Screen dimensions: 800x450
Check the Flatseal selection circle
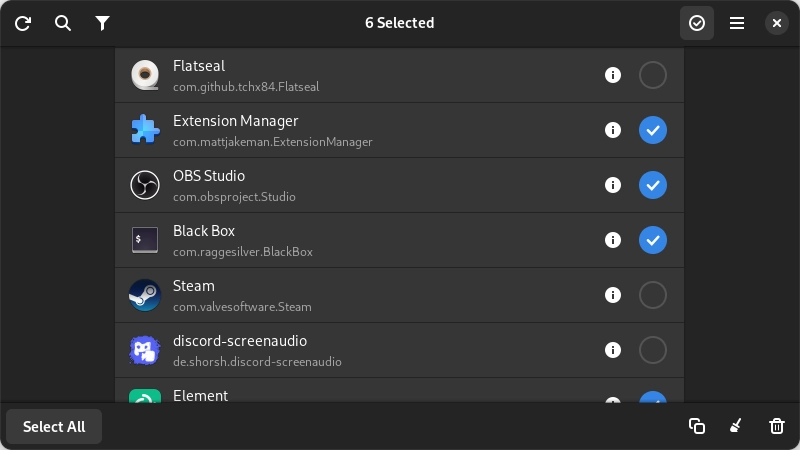click(653, 75)
